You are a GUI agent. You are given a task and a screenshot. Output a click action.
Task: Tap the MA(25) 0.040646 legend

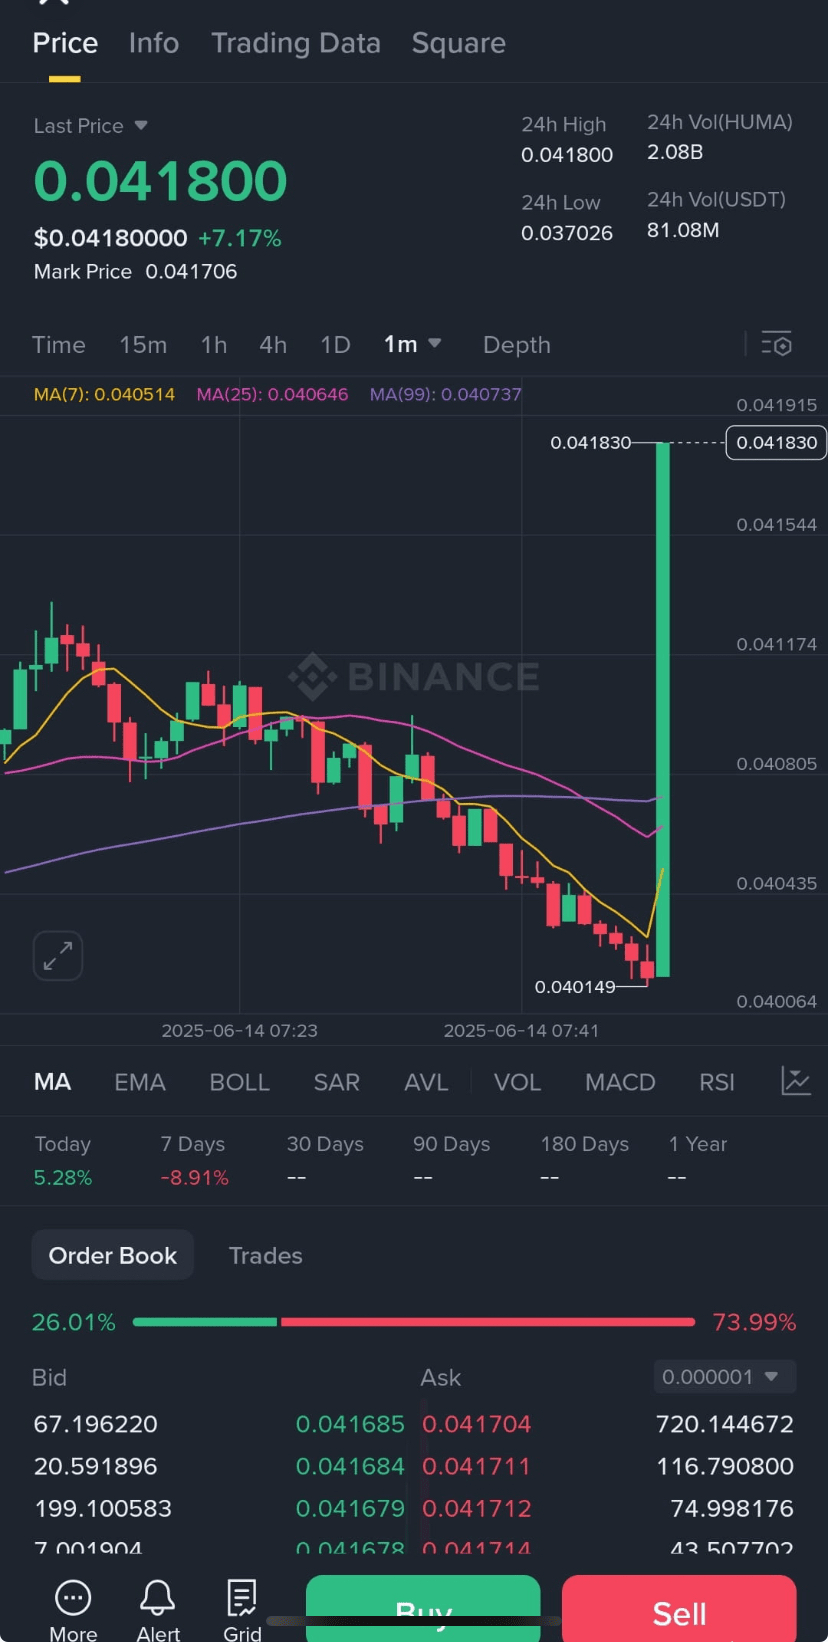click(272, 394)
